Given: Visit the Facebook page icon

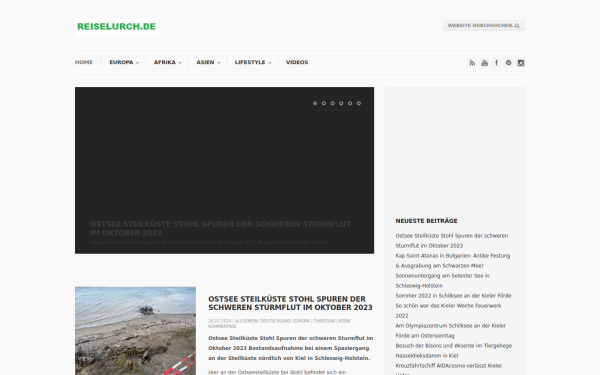Looking at the screenshot, I should pyautogui.click(x=496, y=63).
